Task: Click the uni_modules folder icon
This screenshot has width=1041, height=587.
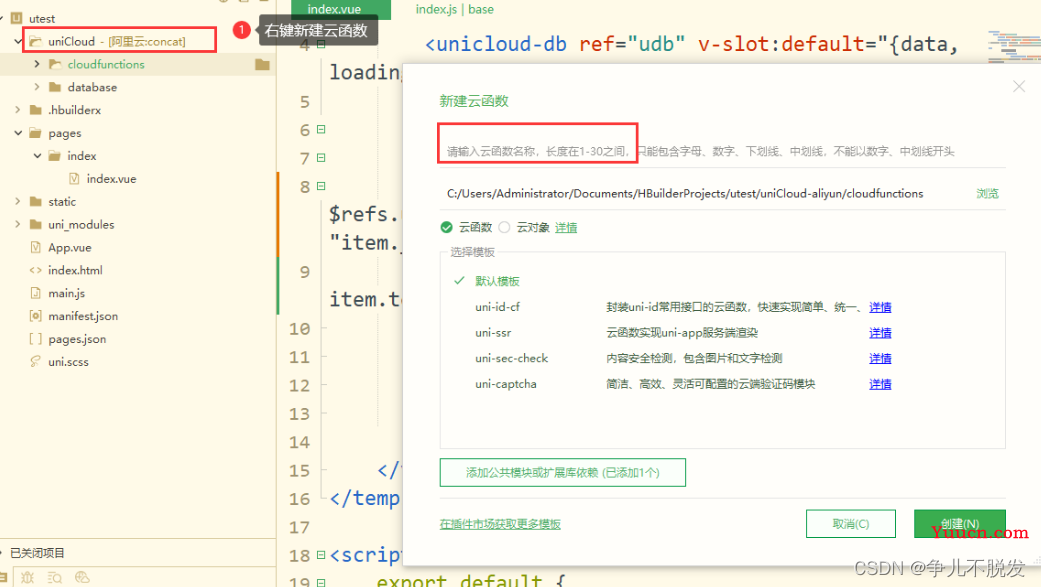Action: coord(36,224)
